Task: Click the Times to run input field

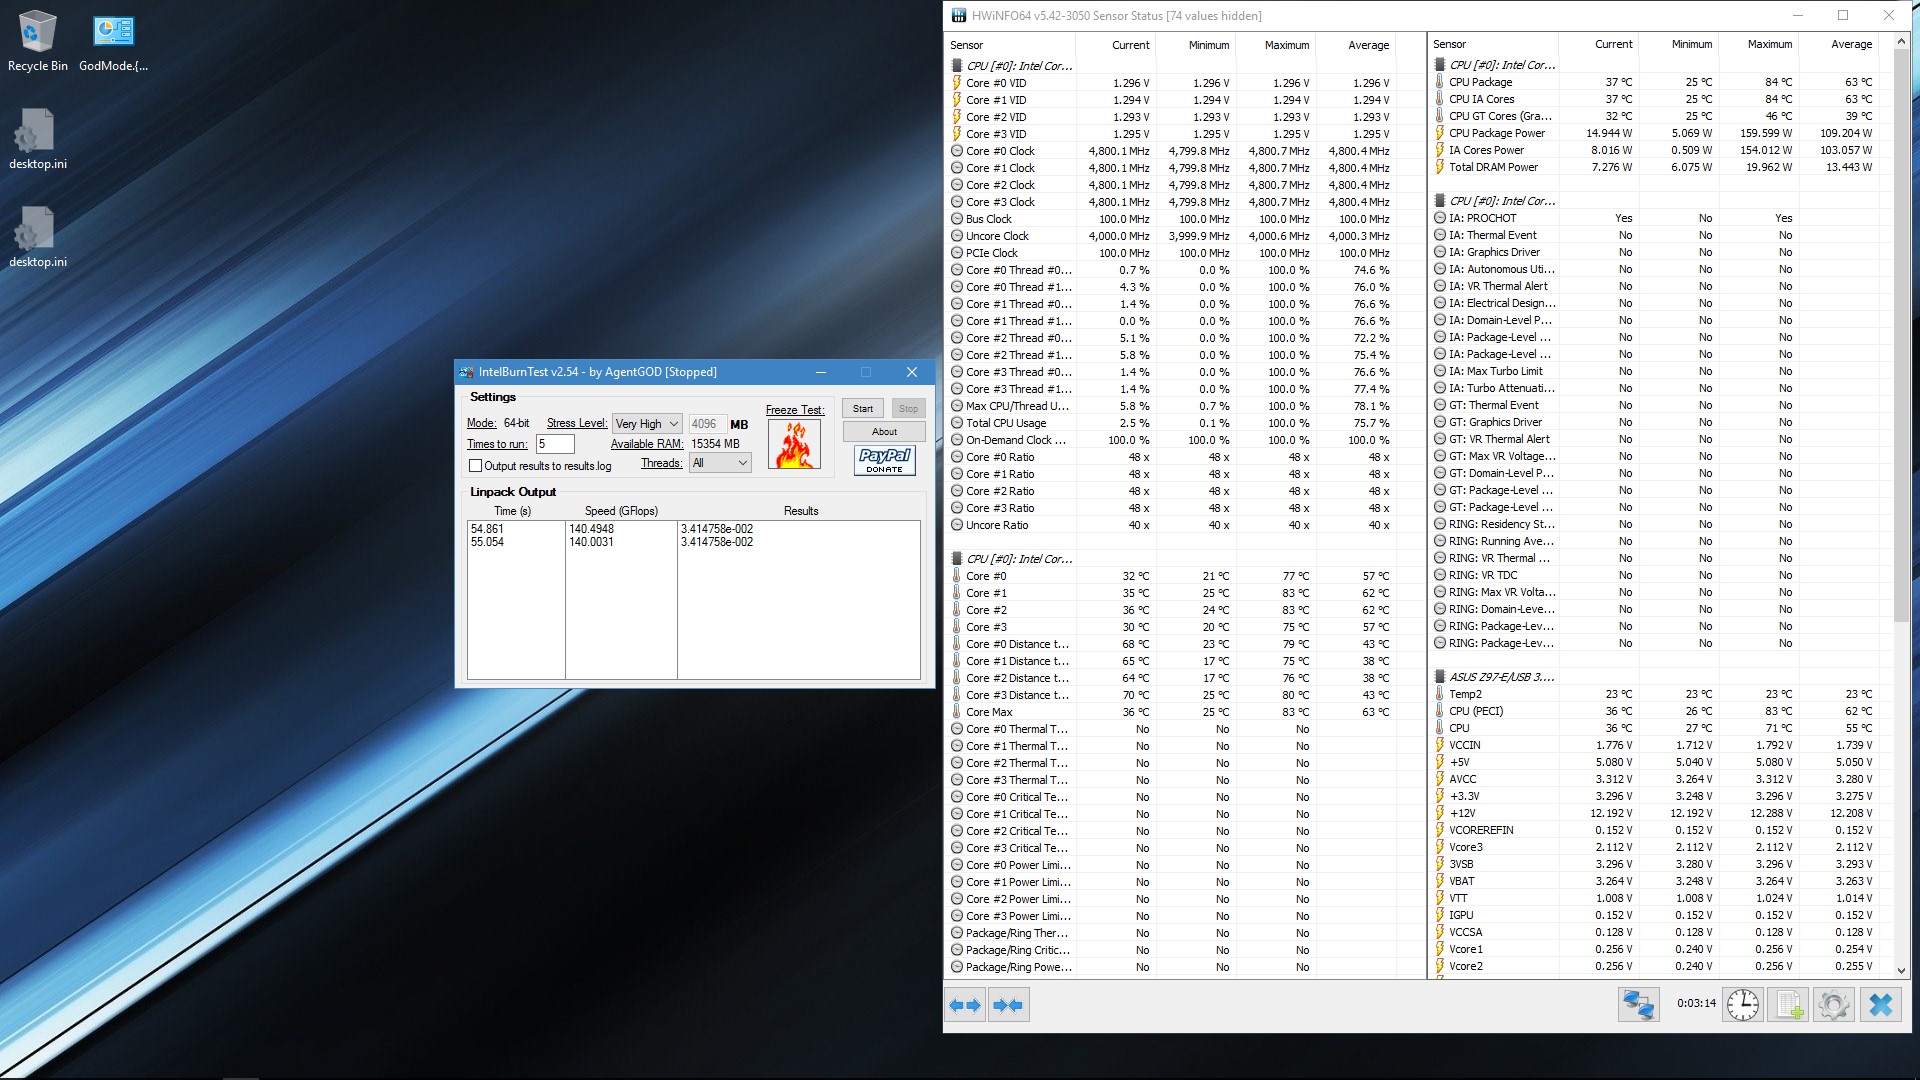Action: click(555, 444)
